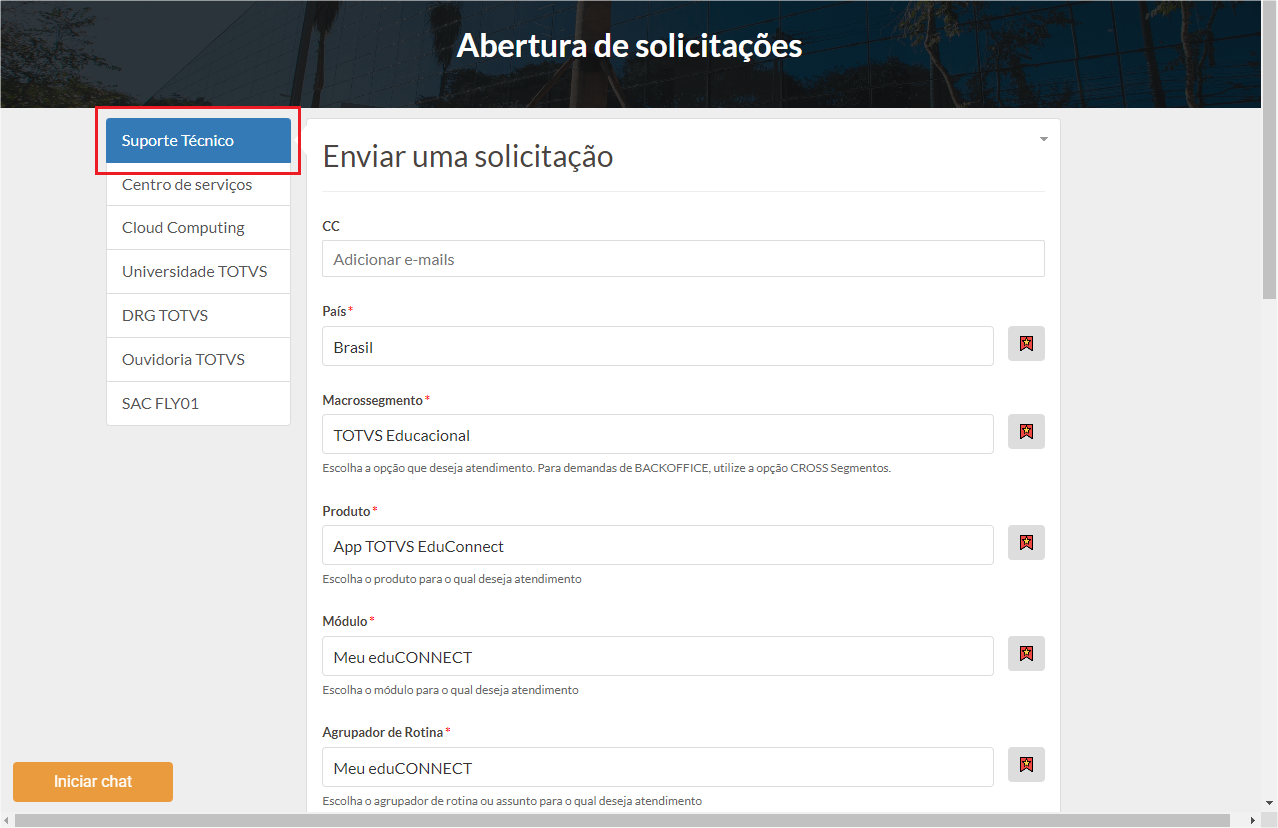Viewport: 1278px width, 828px height.
Task: Click the bookmark icon beside Agrupador de Rotina
Action: [x=1026, y=765]
